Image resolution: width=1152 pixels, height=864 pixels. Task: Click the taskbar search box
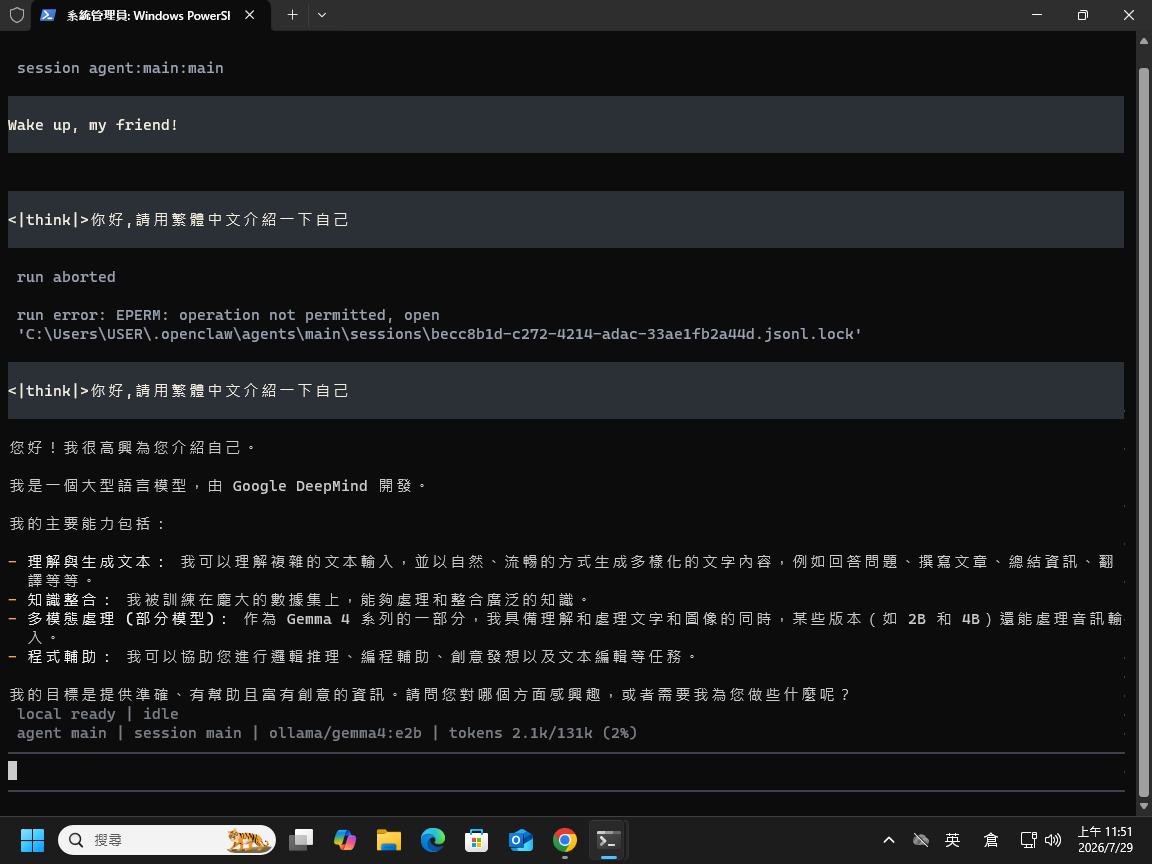click(x=167, y=840)
